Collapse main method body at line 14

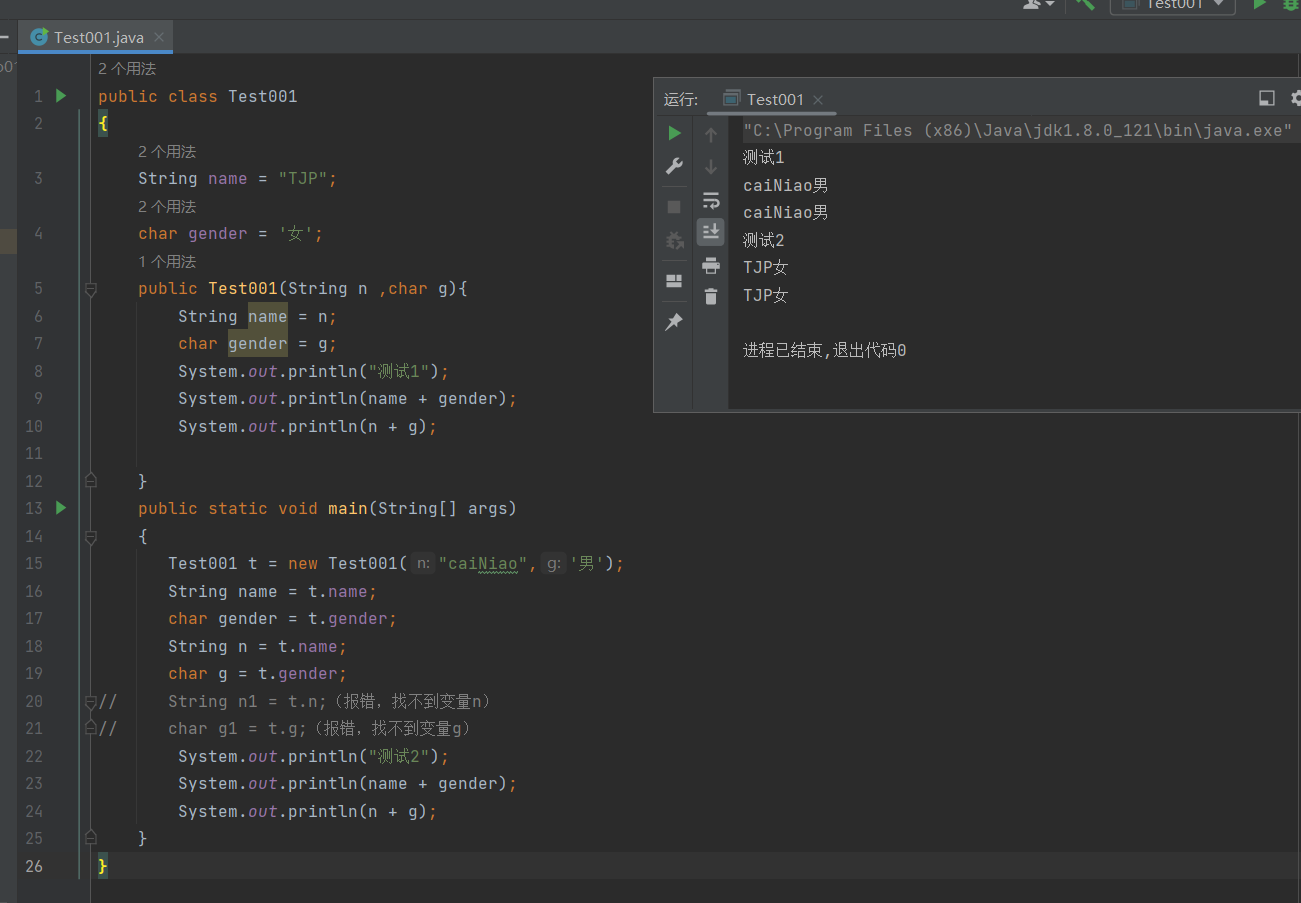pos(91,537)
